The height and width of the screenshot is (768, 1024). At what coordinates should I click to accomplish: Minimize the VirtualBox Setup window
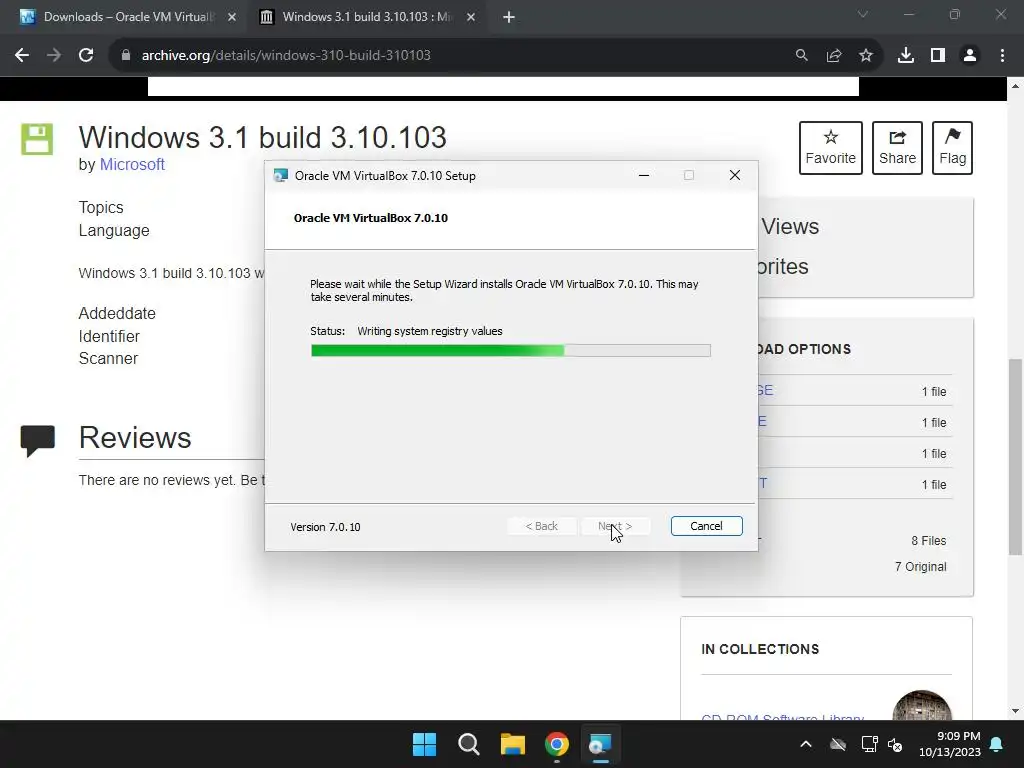point(644,176)
